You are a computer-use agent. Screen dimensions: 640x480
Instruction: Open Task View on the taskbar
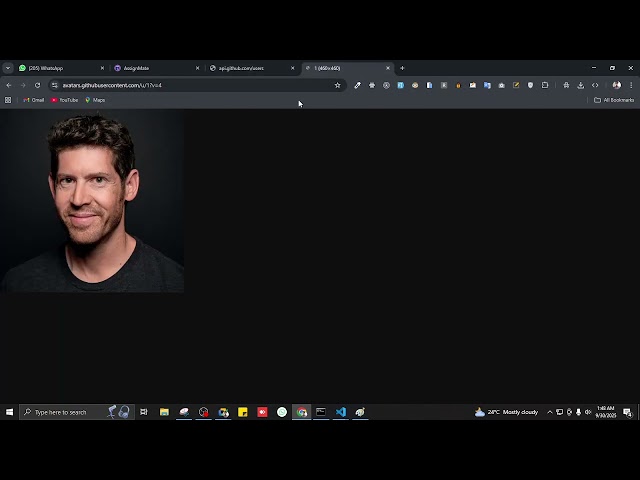[144, 412]
